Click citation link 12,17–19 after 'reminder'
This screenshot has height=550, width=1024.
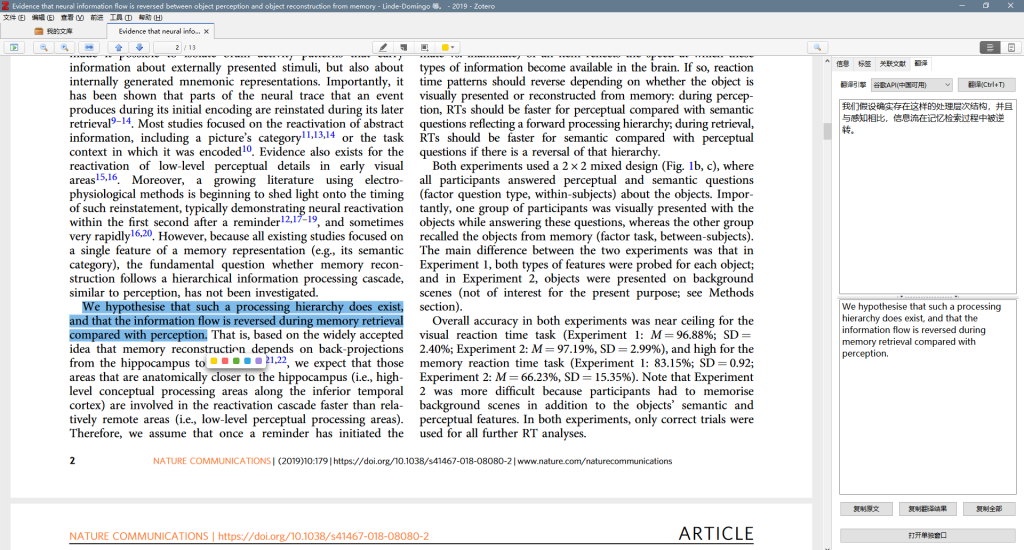point(299,219)
